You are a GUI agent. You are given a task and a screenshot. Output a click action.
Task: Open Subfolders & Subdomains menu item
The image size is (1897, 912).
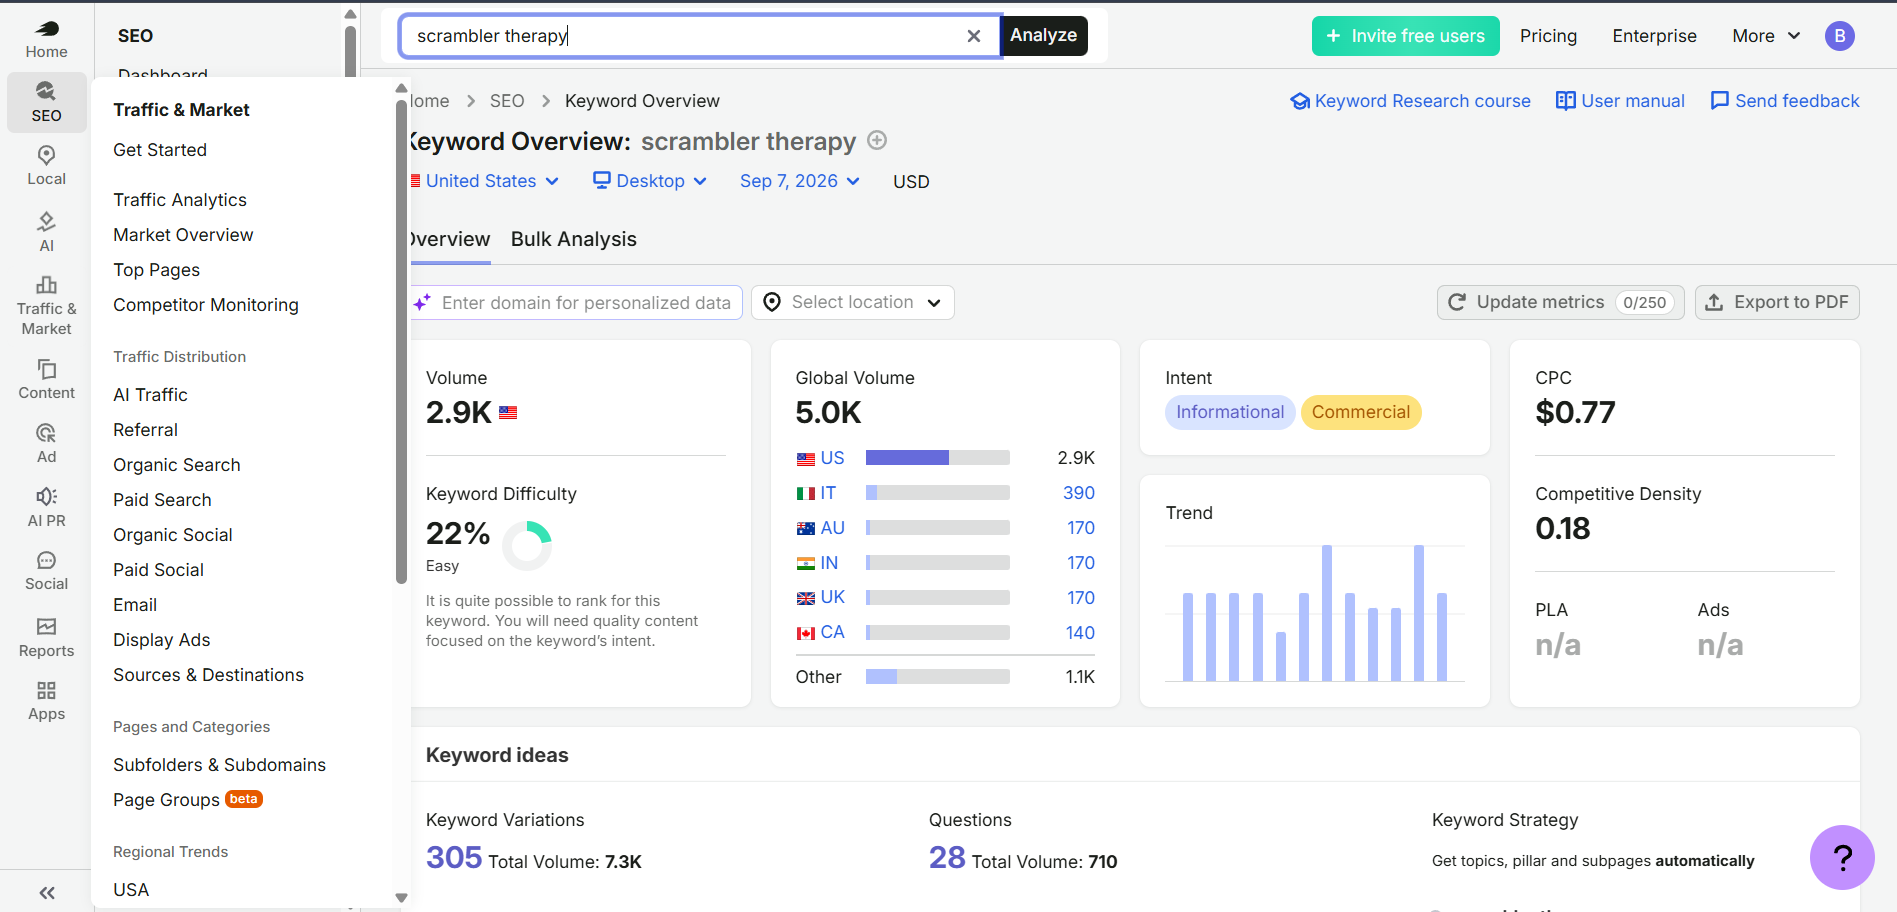tap(219, 765)
